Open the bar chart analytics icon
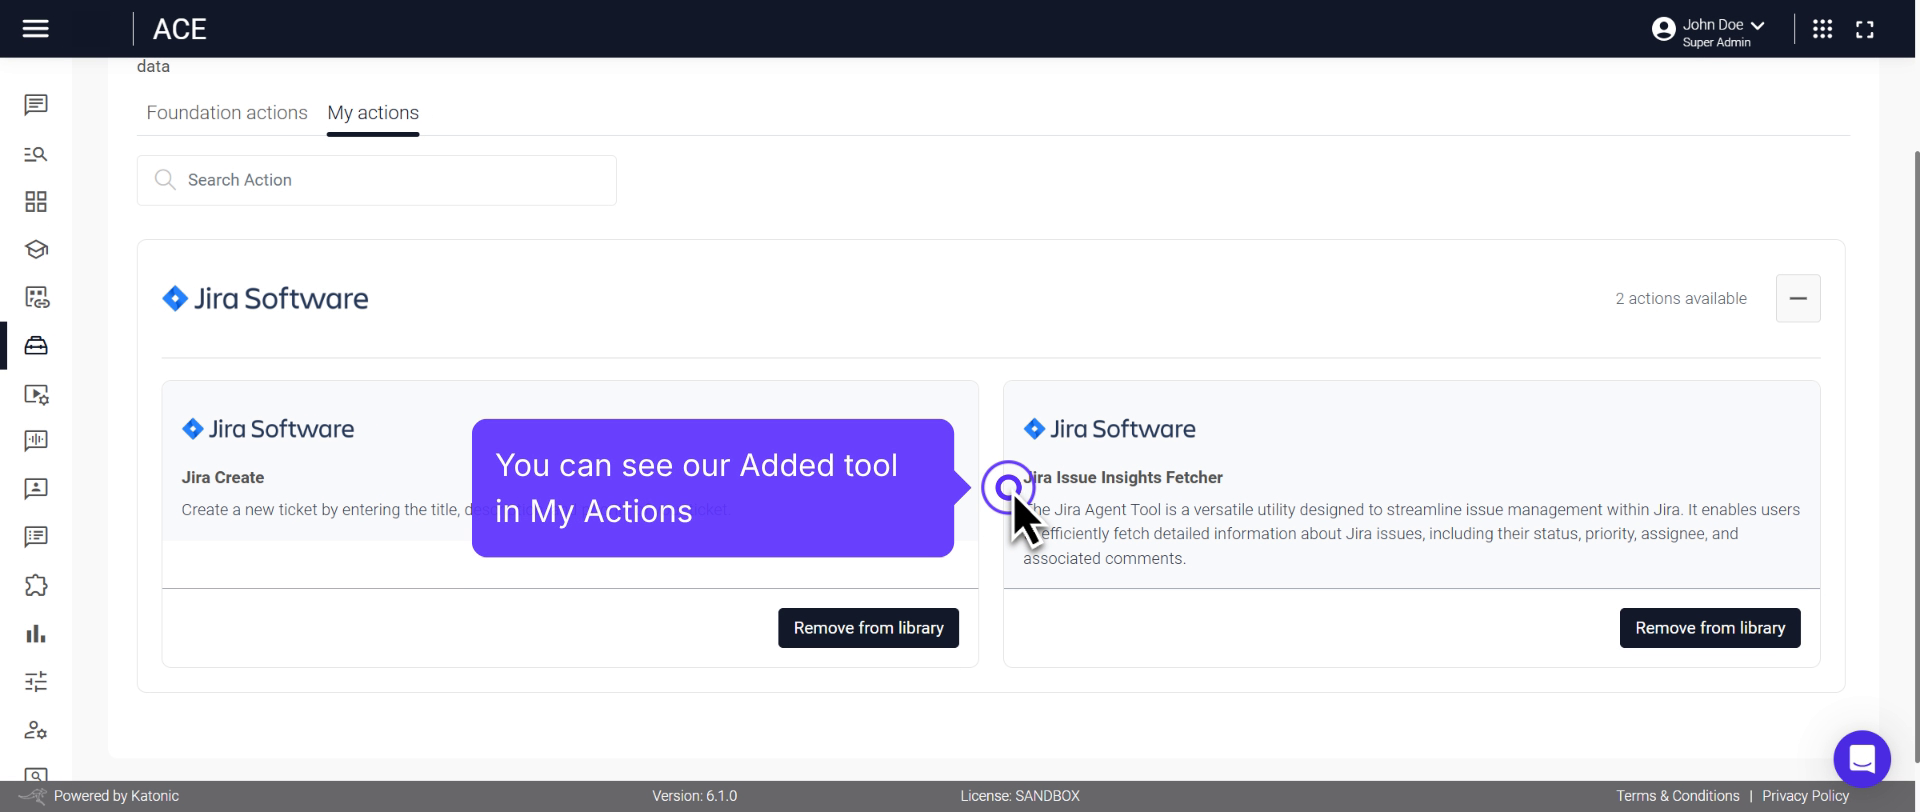This screenshot has height=812, width=1920. (36, 634)
